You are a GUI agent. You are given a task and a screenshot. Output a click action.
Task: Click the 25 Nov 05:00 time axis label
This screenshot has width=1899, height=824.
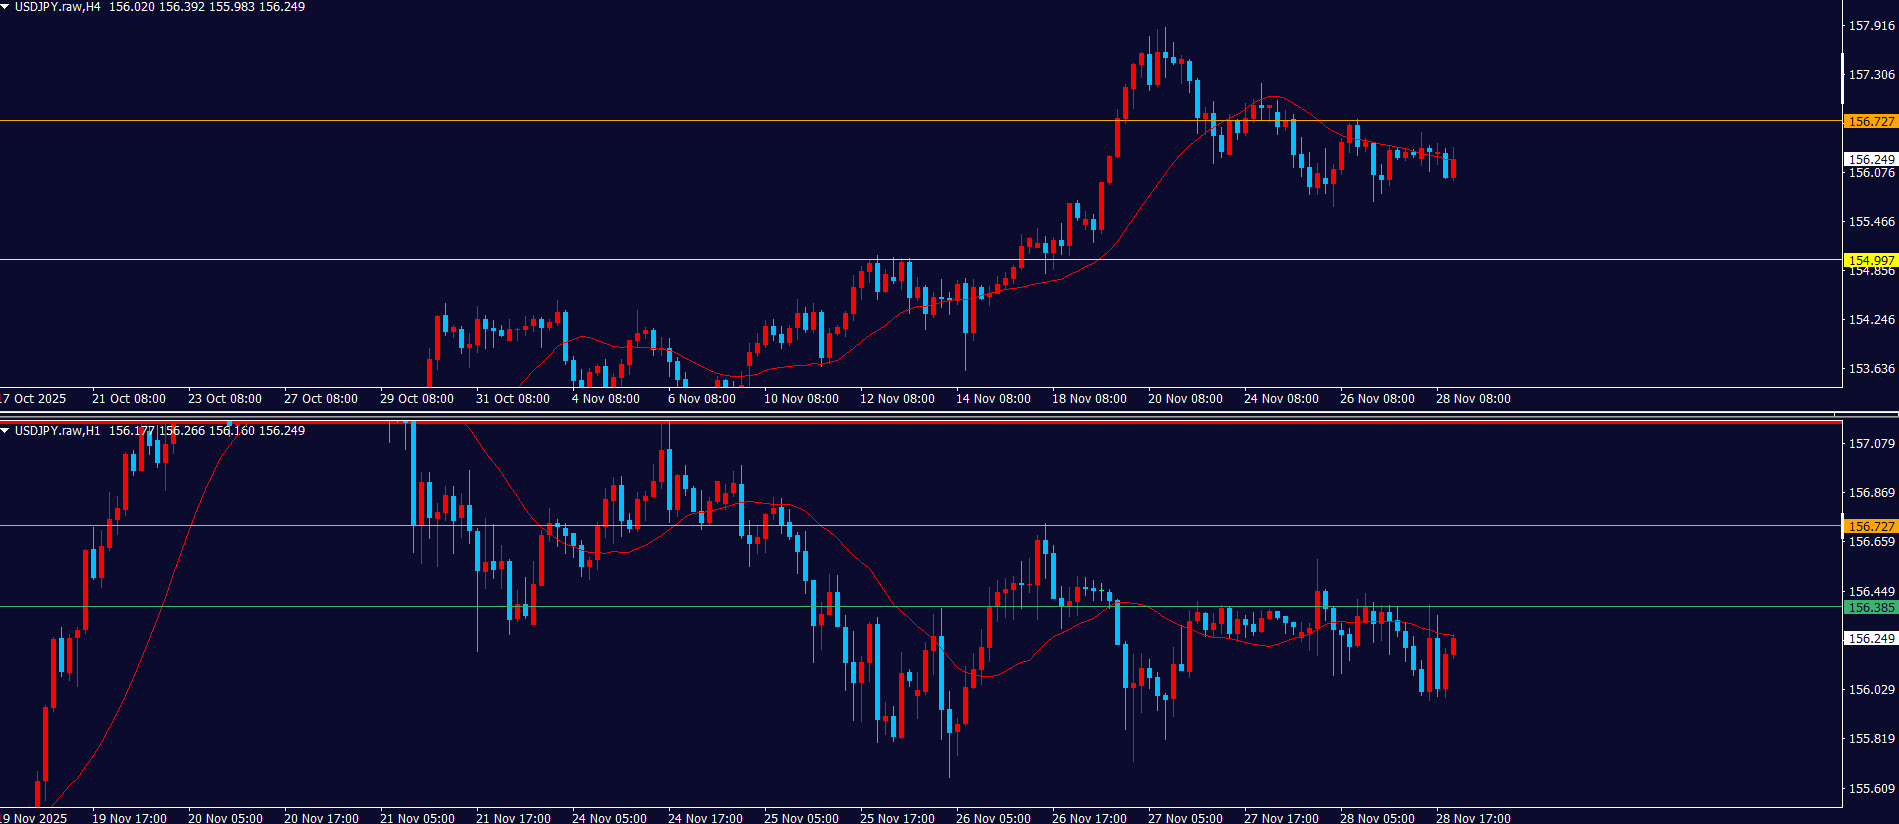point(801,818)
